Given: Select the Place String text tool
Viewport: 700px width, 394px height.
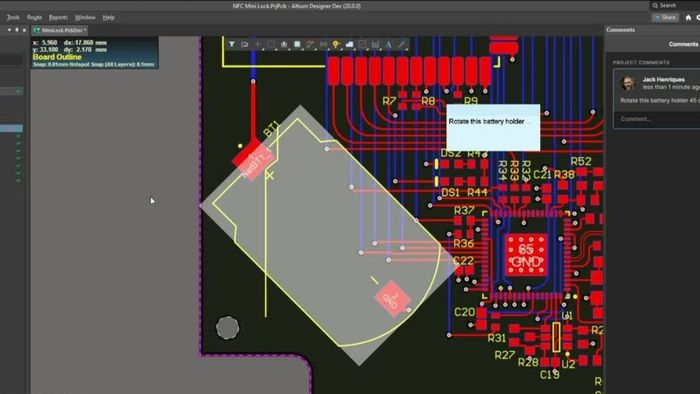Looking at the screenshot, I should pyautogui.click(x=389, y=44).
